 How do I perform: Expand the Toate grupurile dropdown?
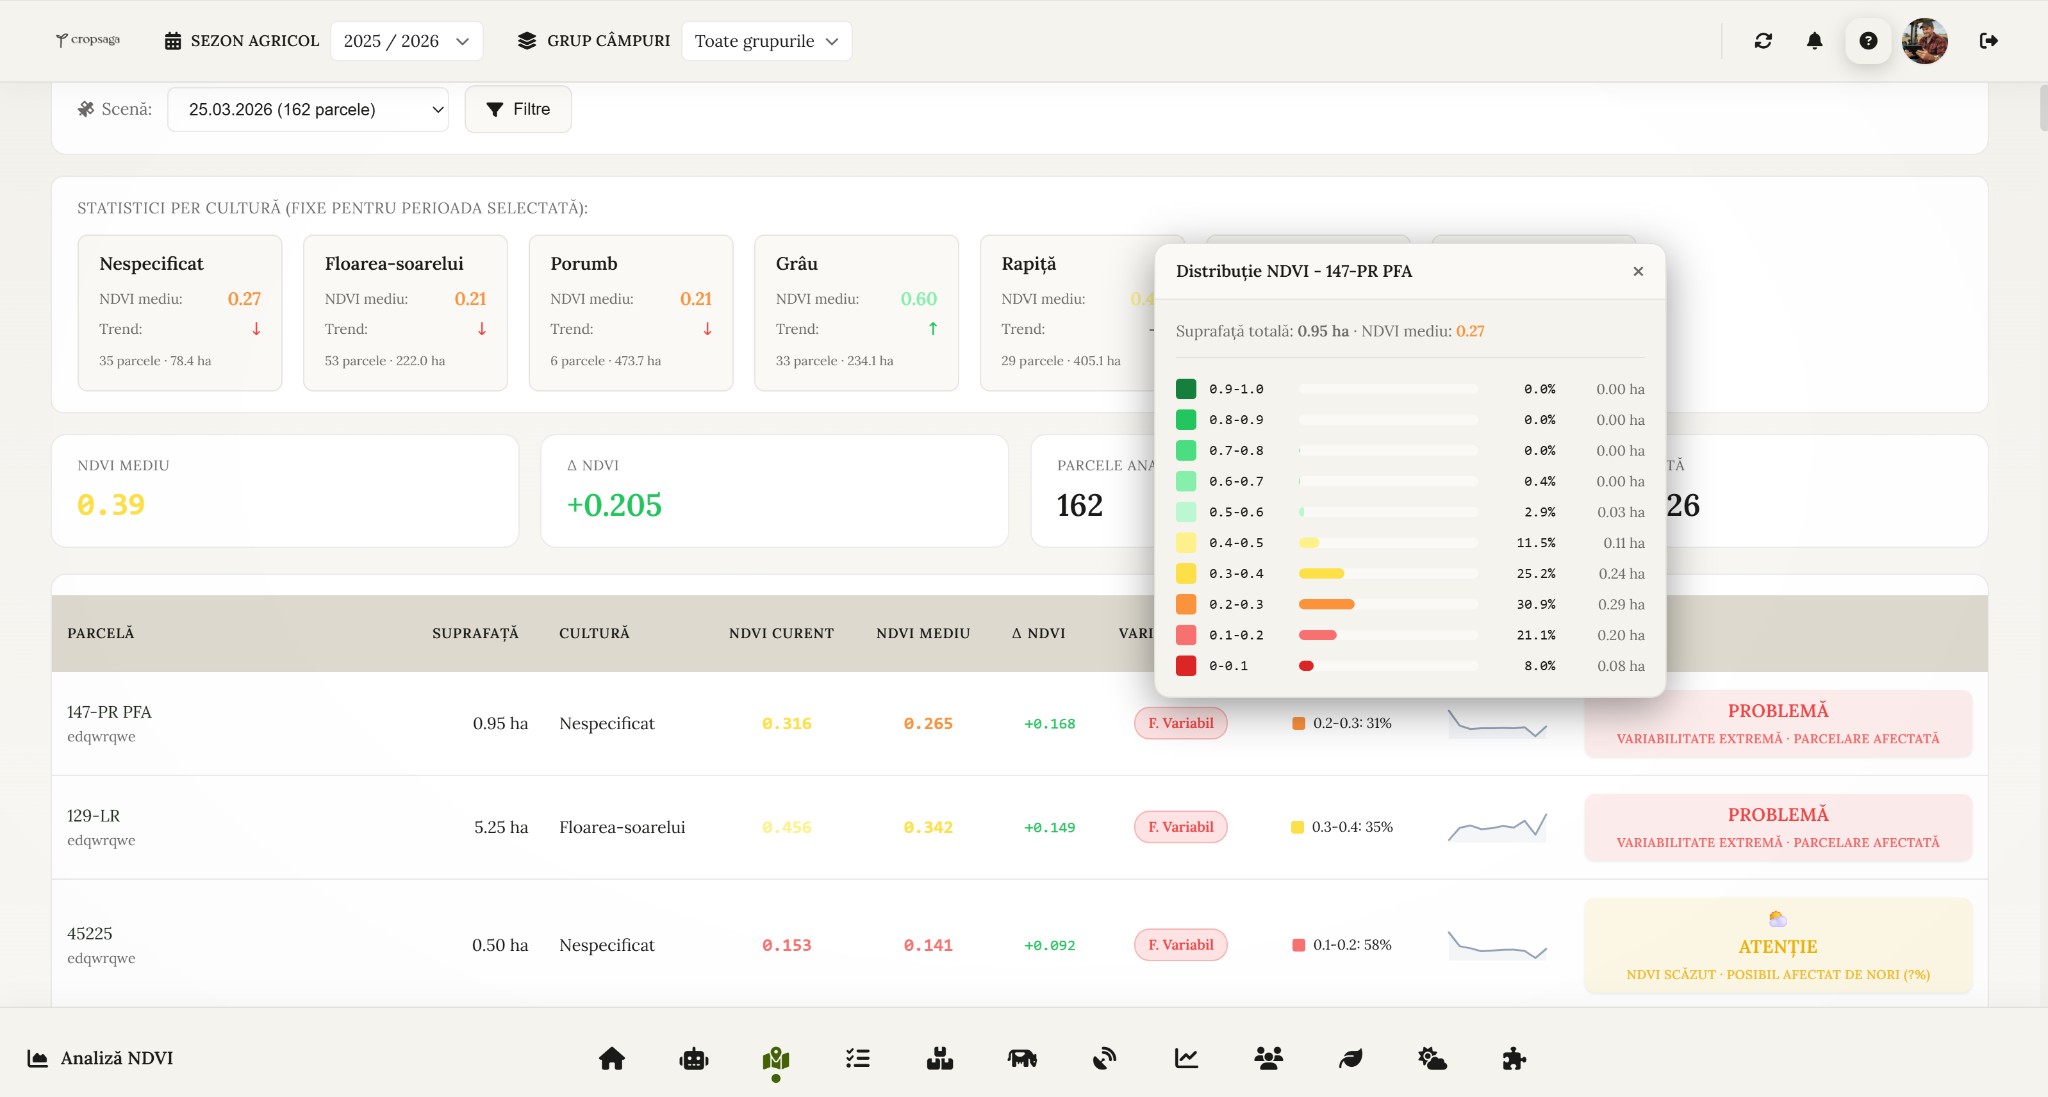pos(766,41)
